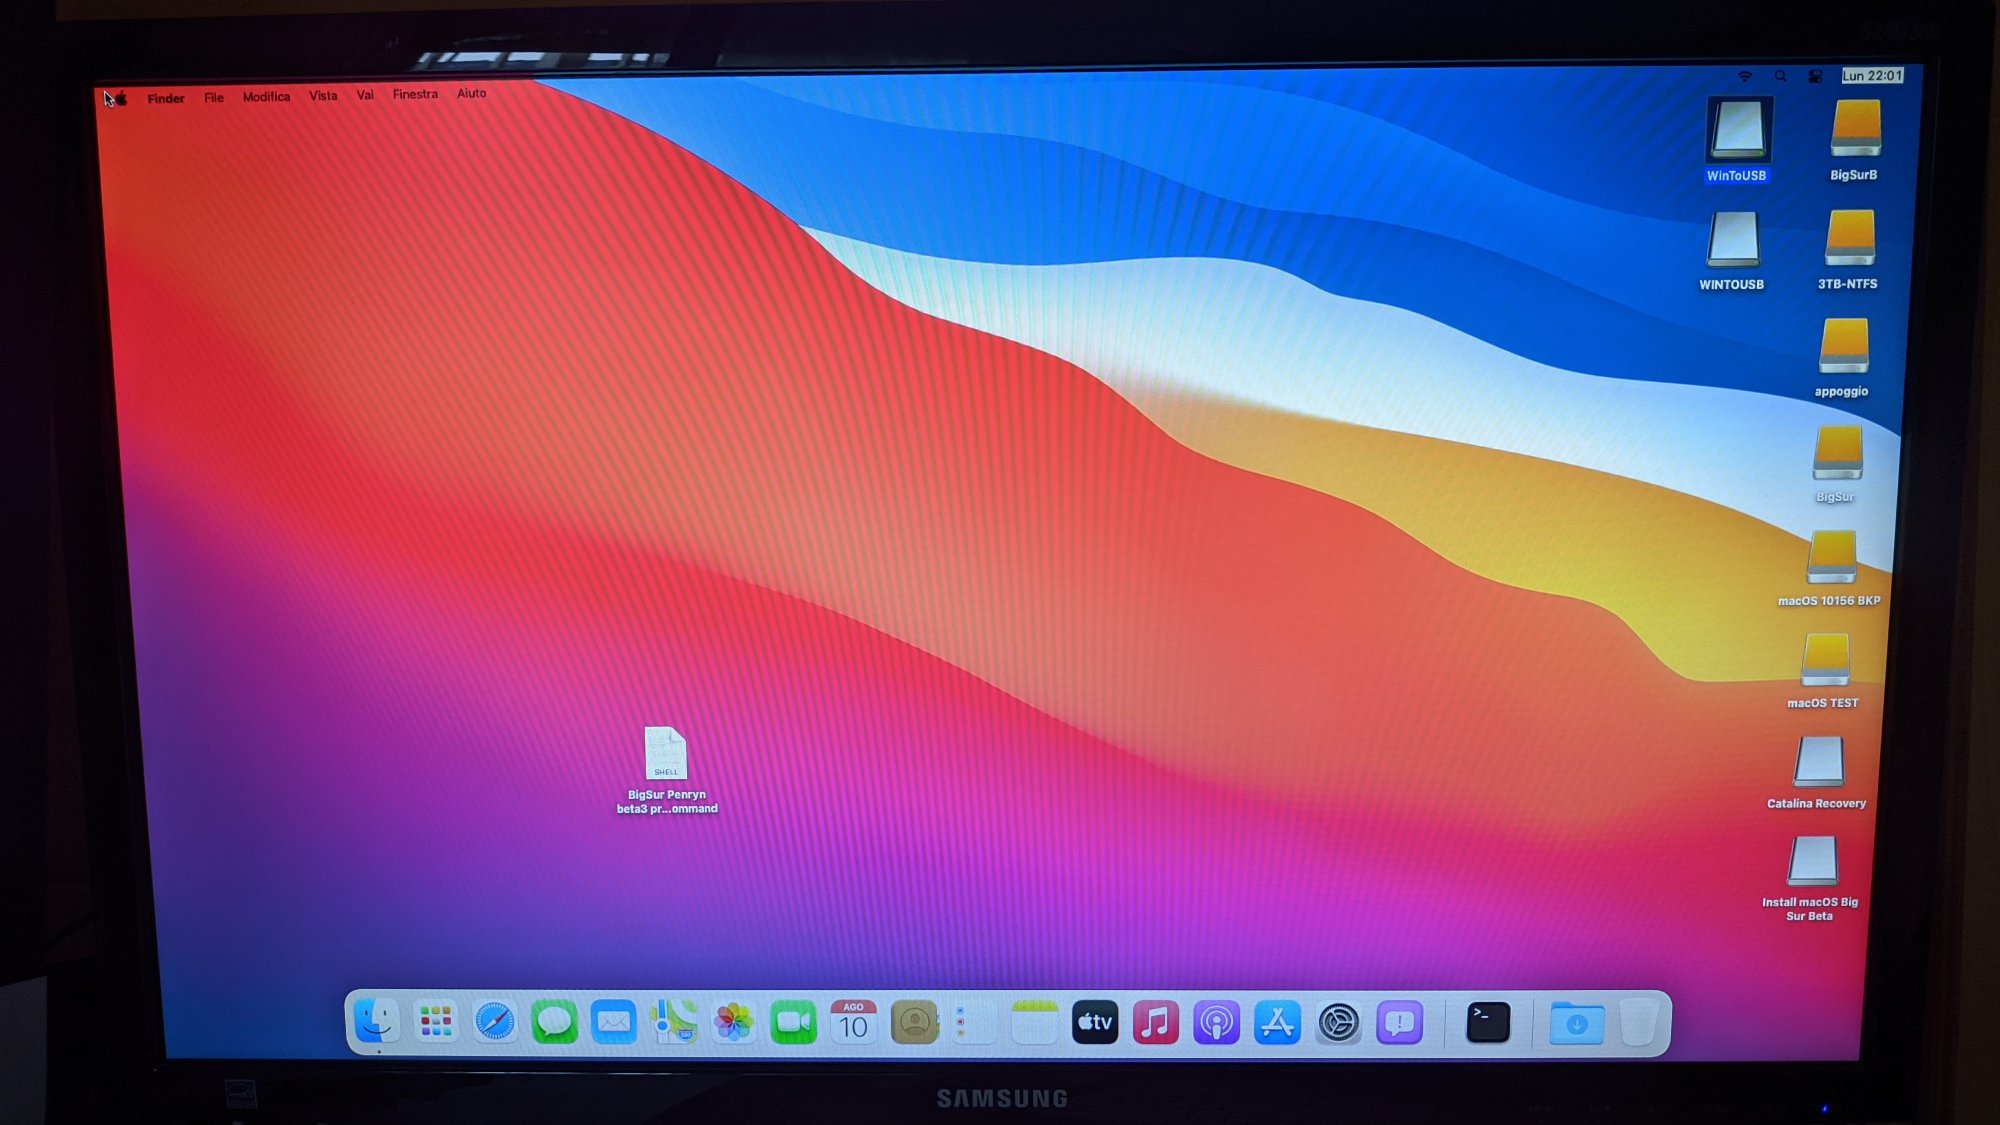Open the Downloads folder stack
The image size is (2000, 1125).
[1576, 1024]
